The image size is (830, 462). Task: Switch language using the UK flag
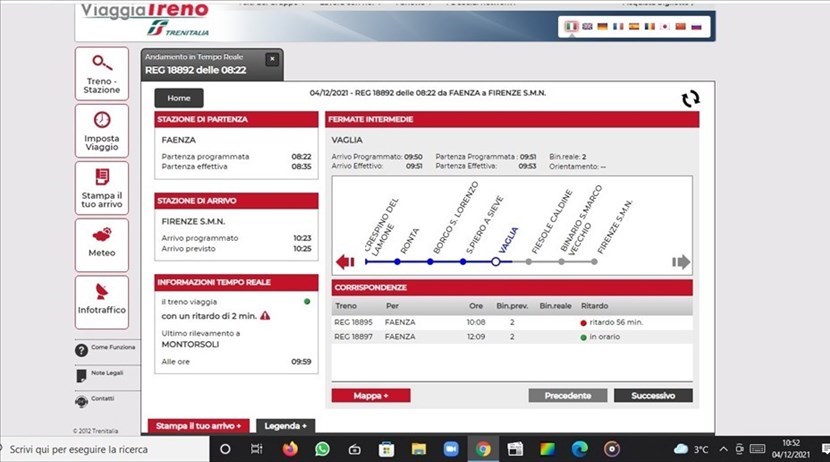point(587,26)
